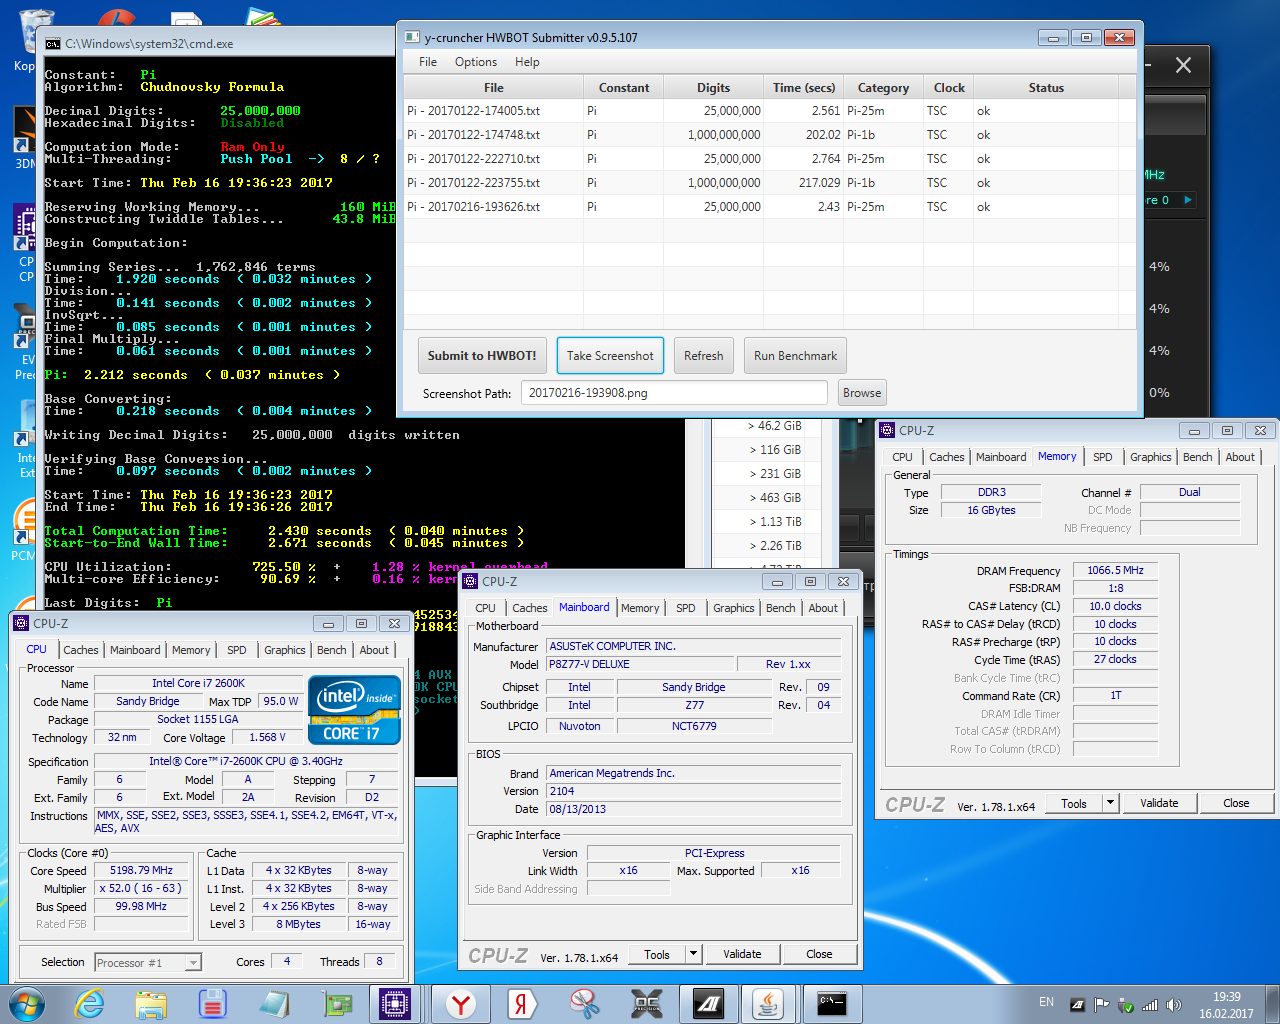Click the Take Screenshot button
1280x1024 pixels.
click(610, 356)
